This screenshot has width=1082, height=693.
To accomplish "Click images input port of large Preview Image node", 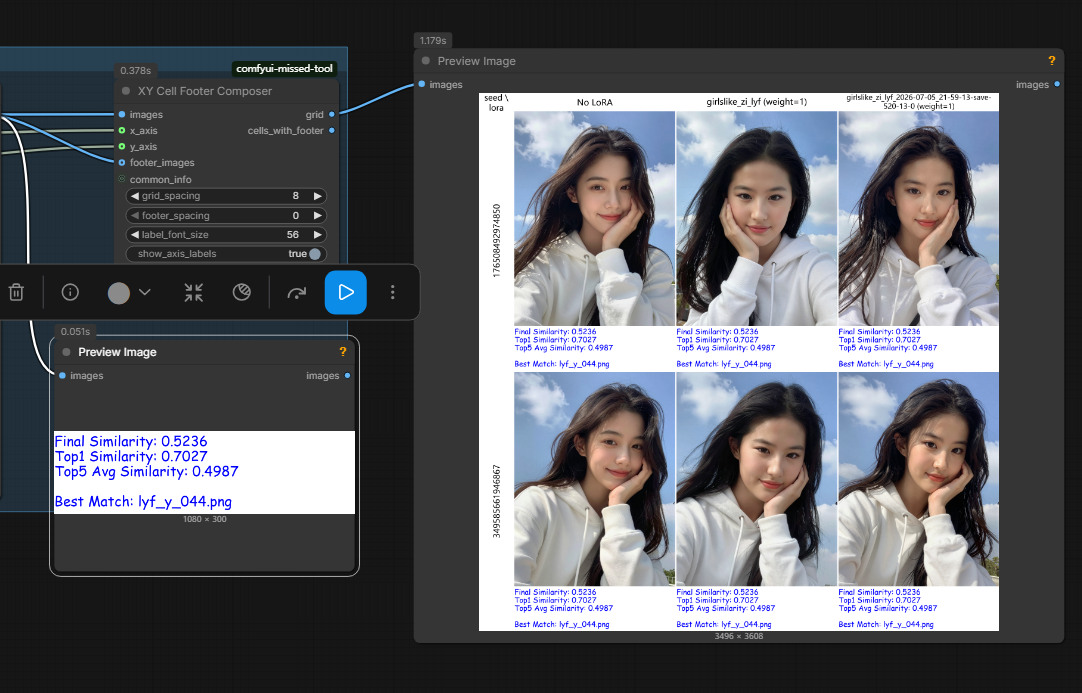I will click(x=422, y=84).
